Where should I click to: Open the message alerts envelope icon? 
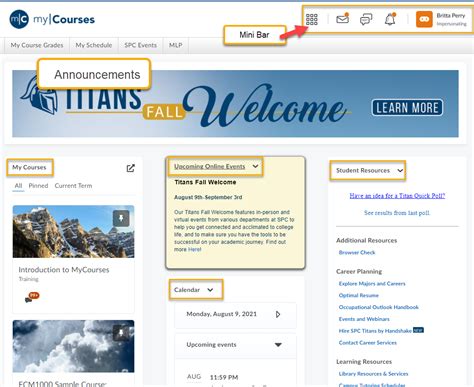342,19
